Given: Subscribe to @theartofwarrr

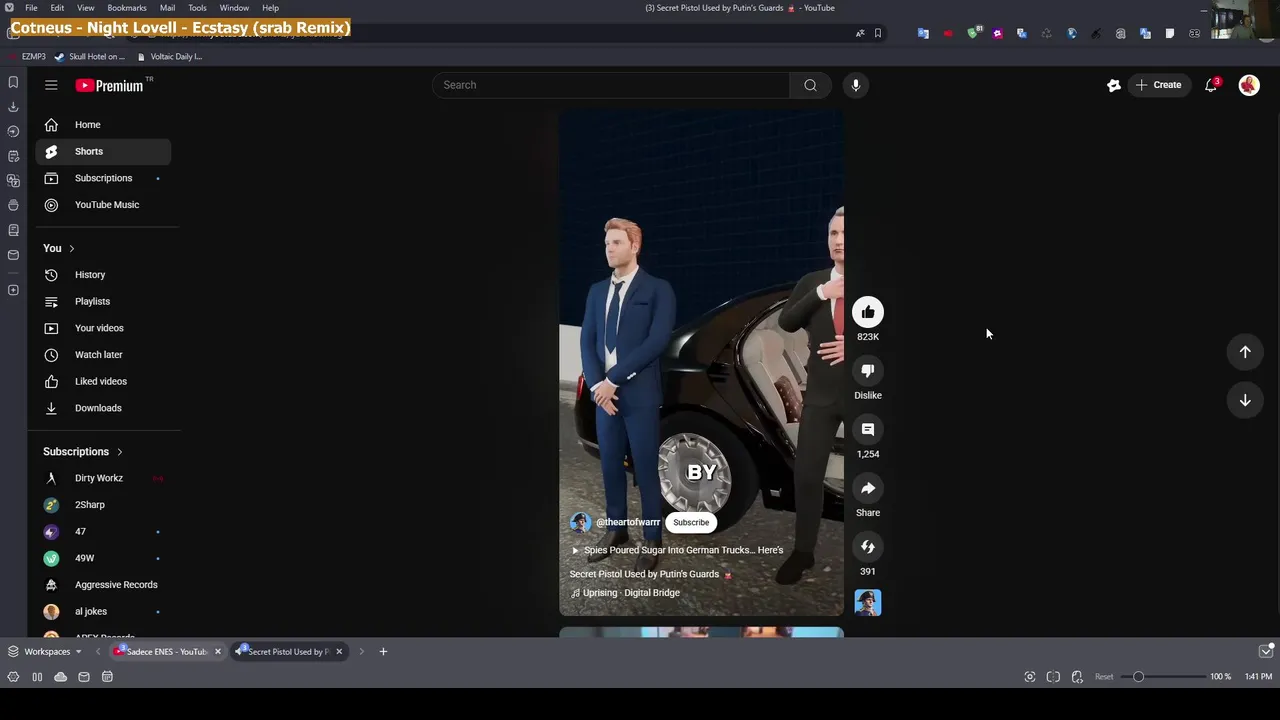Looking at the screenshot, I should pos(691,522).
